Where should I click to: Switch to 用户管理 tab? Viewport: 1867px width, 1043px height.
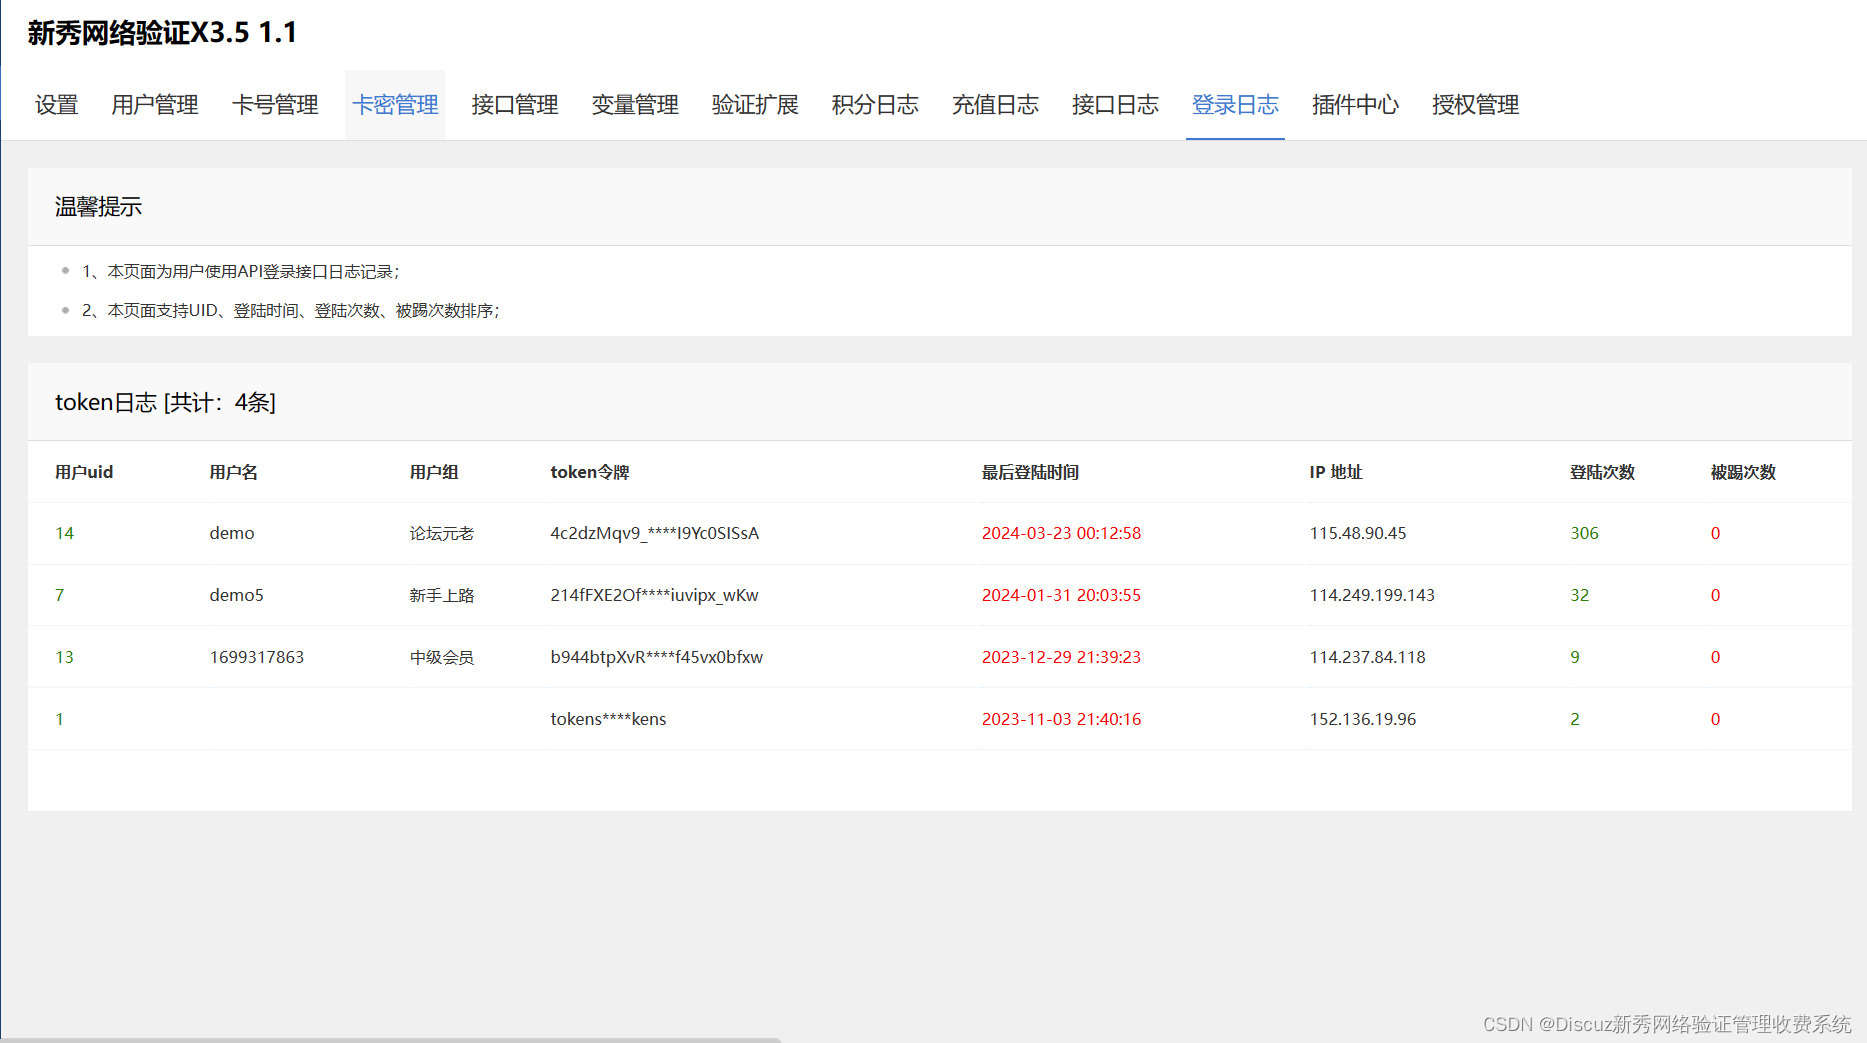click(x=155, y=105)
